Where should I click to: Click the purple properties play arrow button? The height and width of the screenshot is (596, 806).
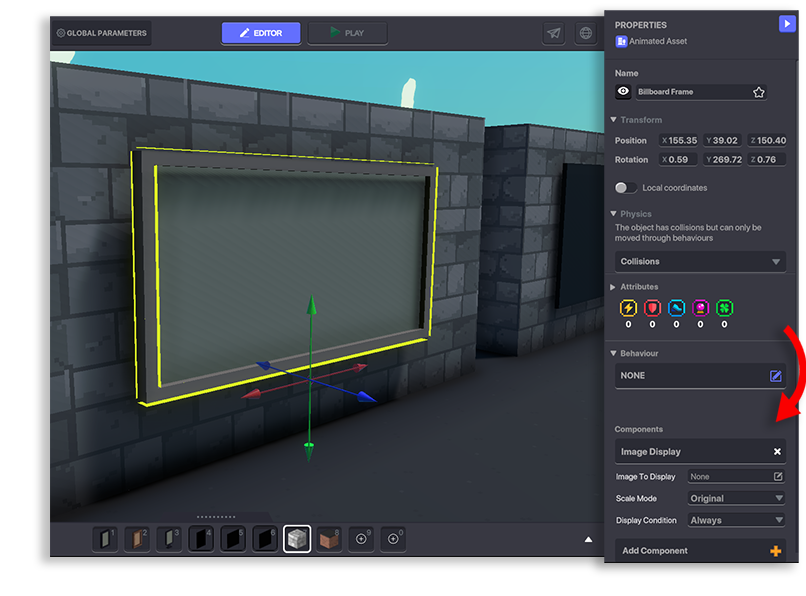coord(787,24)
